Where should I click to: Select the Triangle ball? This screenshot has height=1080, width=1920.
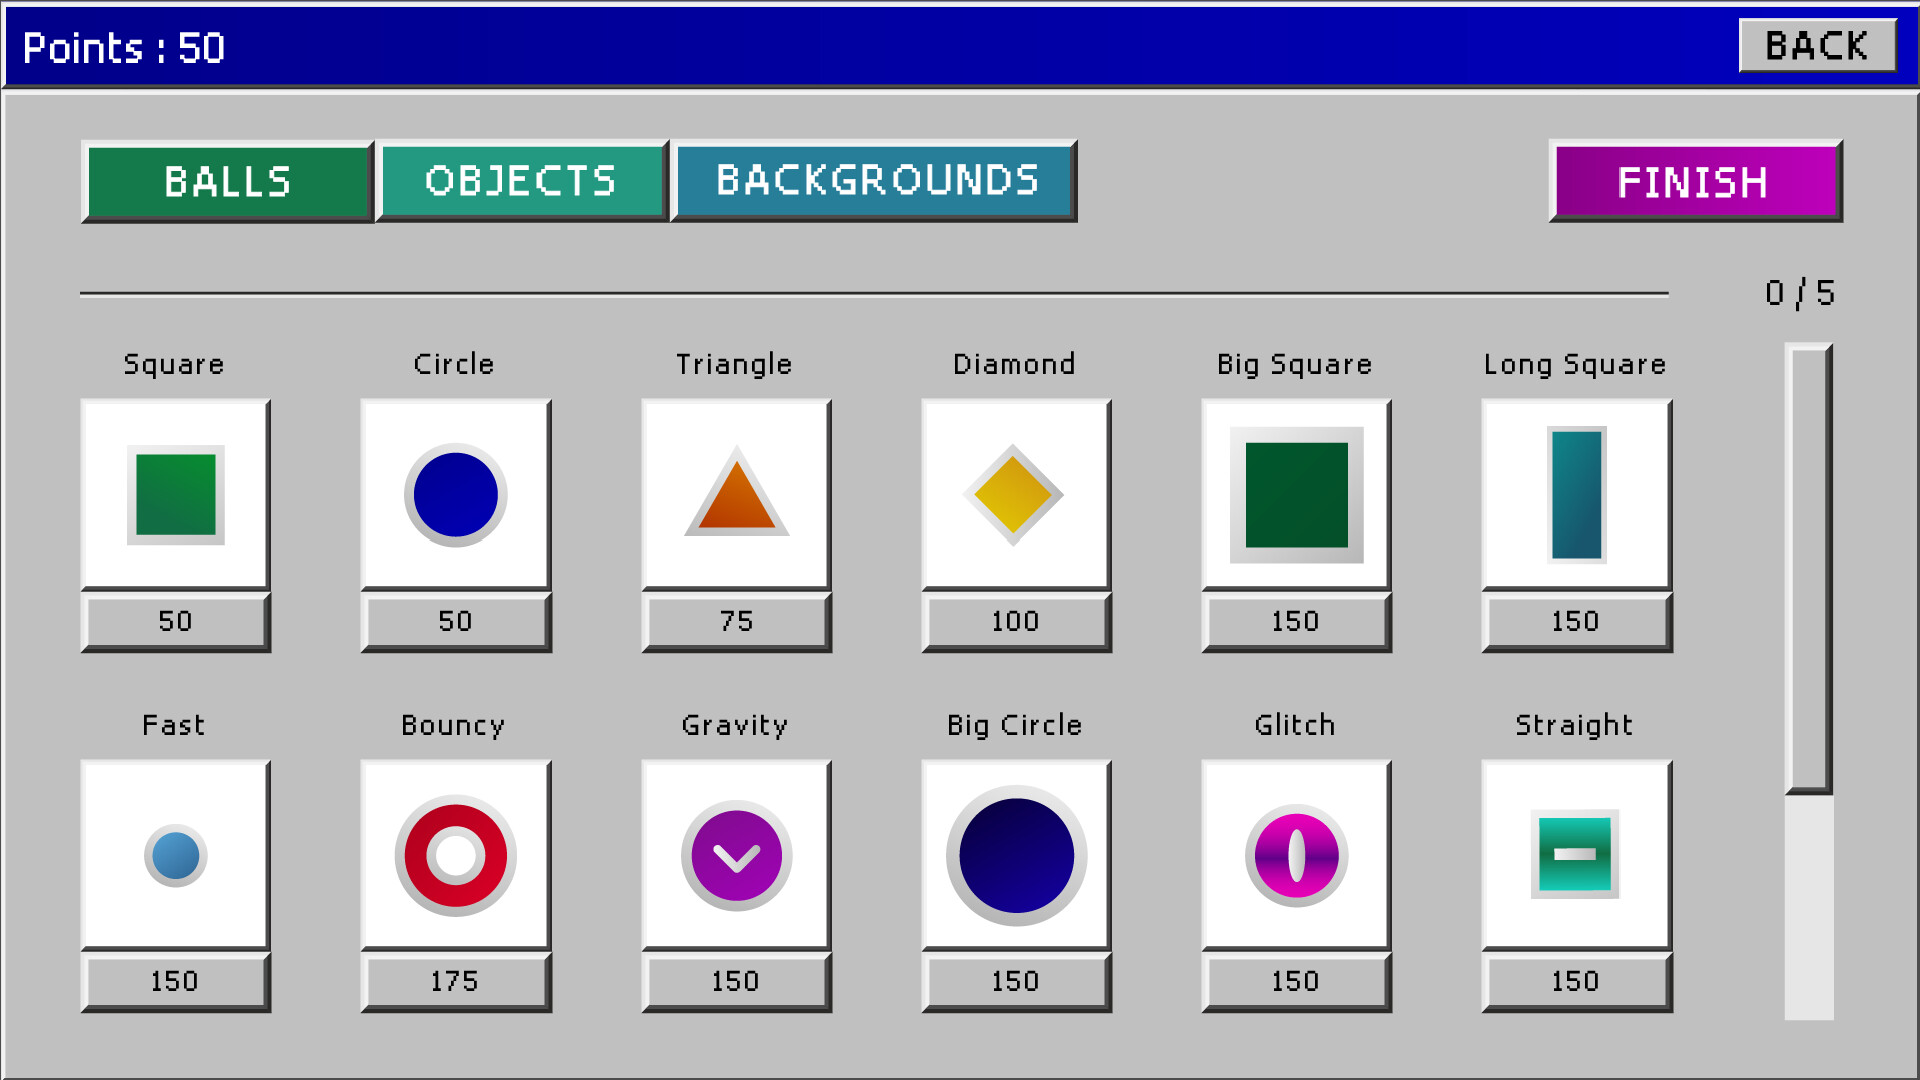coord(736,493)
